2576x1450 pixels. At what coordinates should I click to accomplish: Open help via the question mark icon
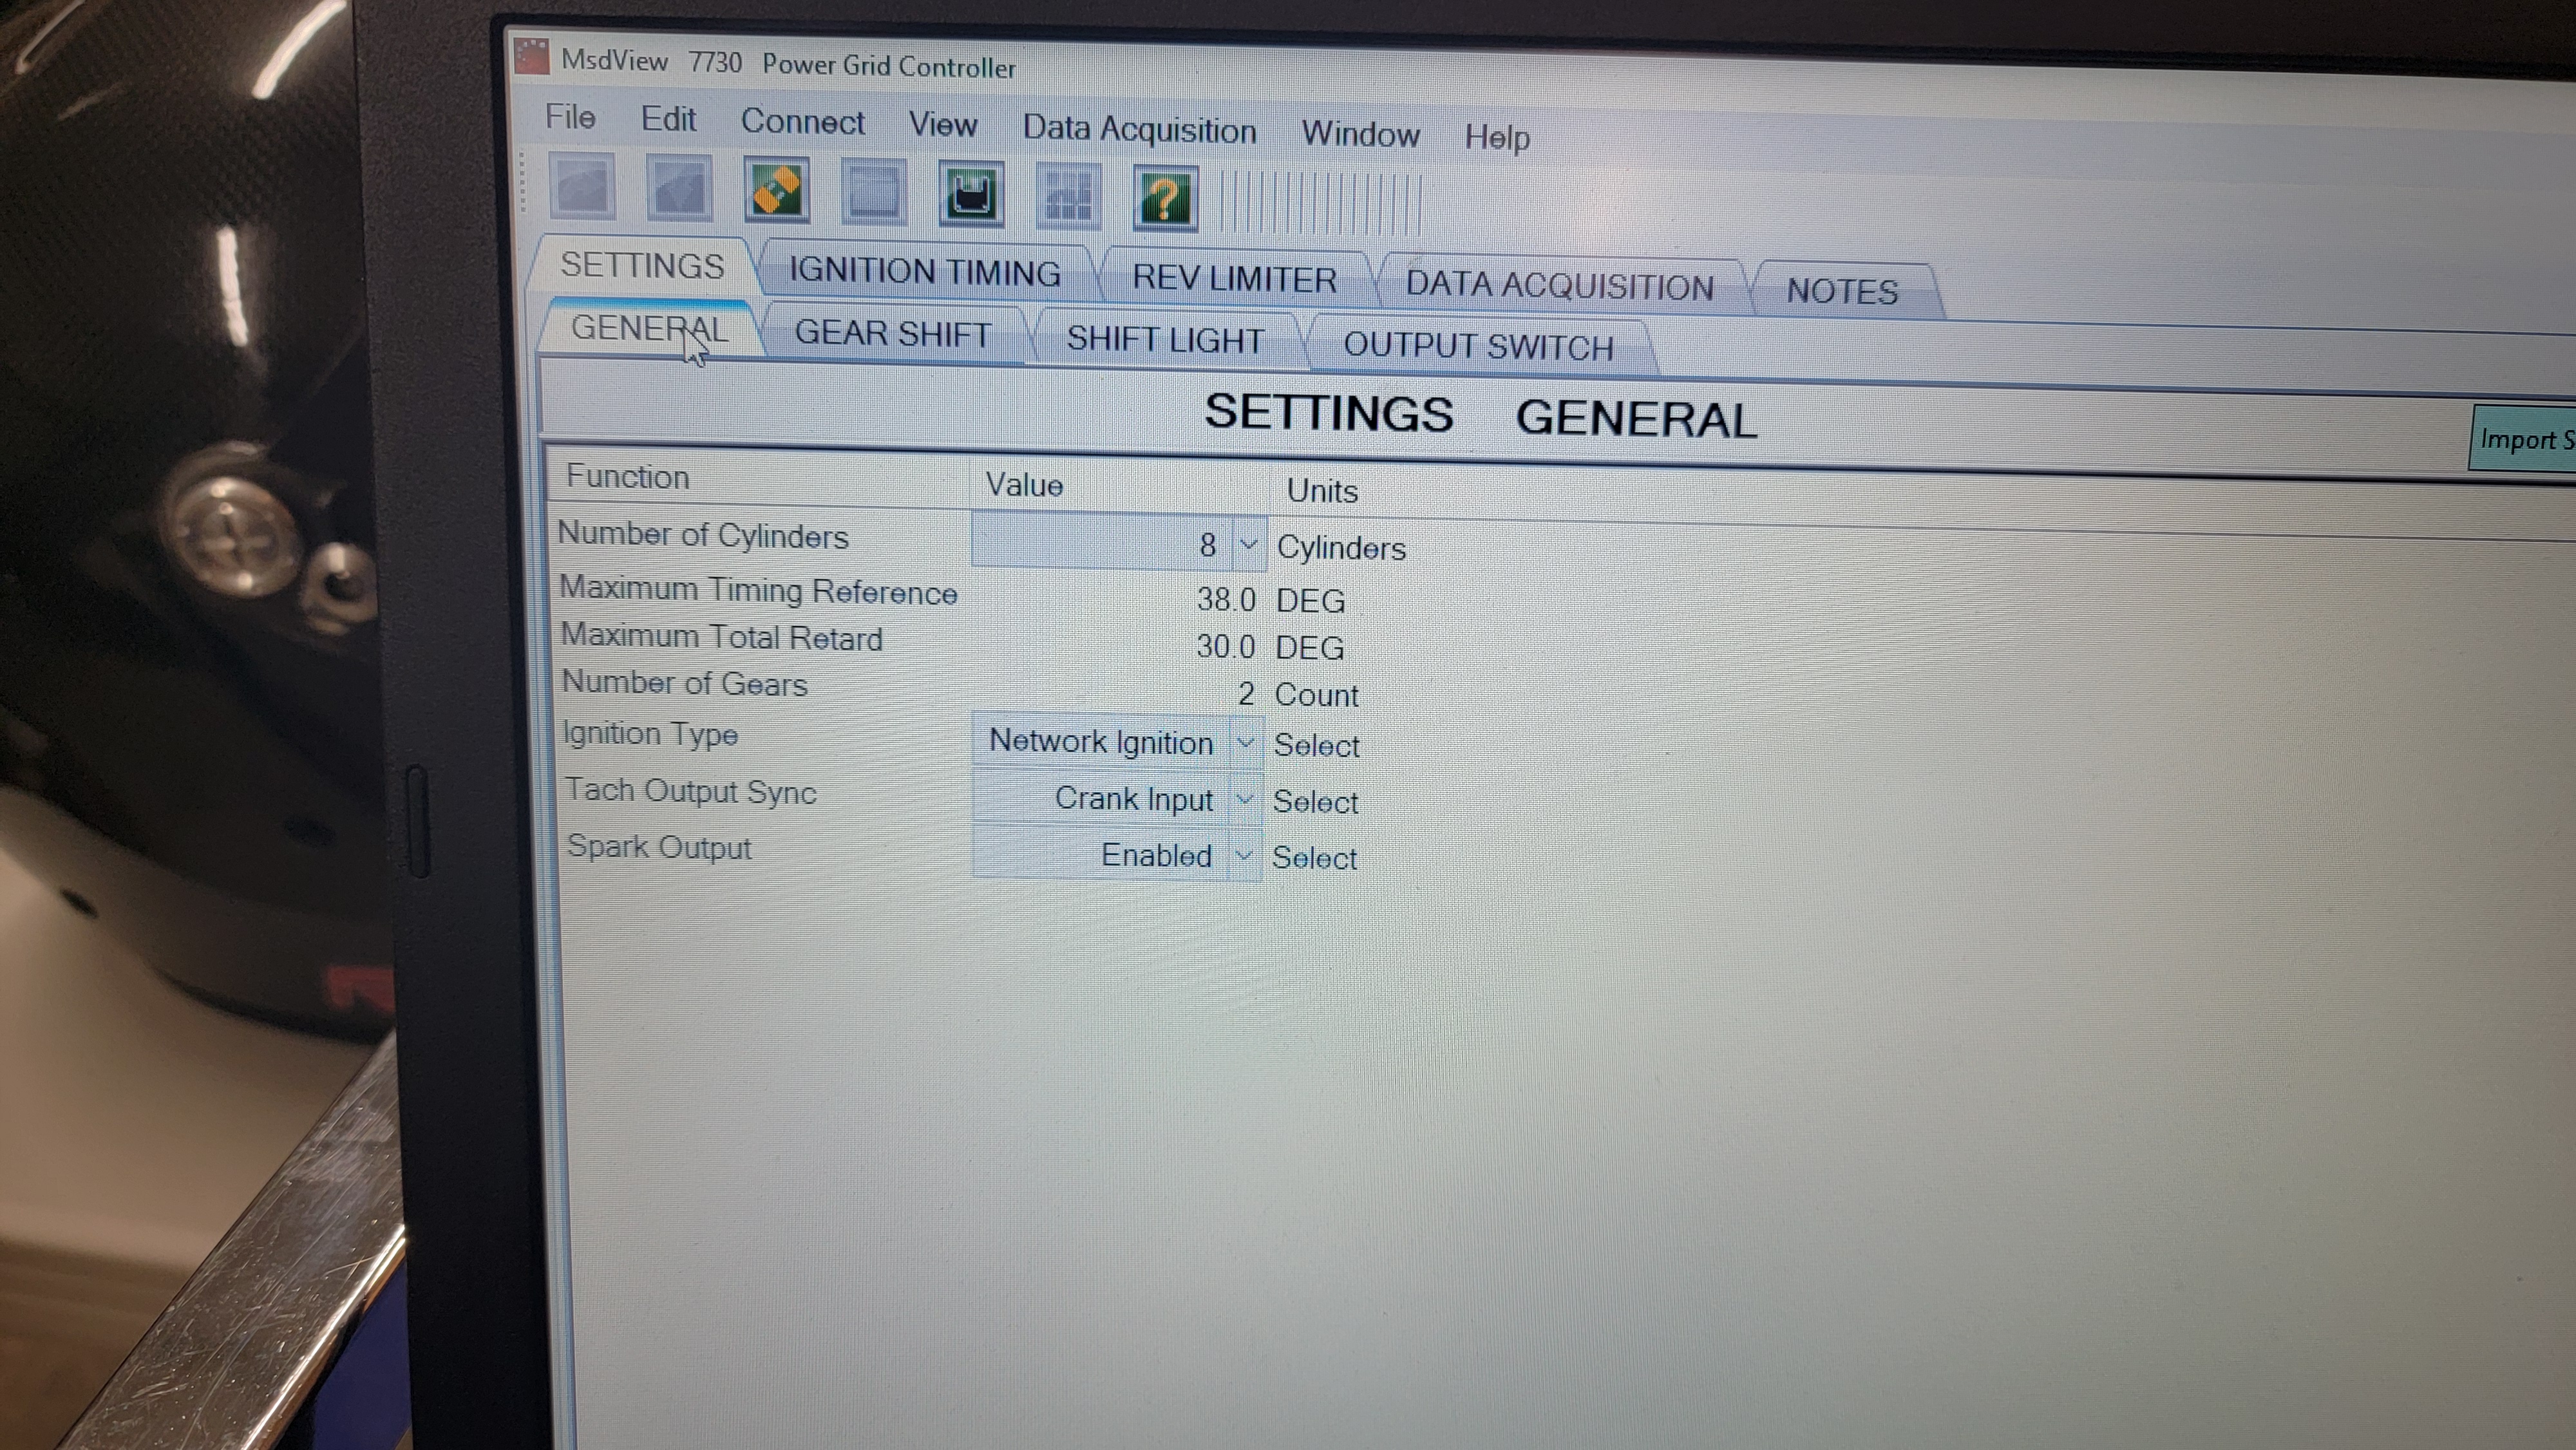1166,199
